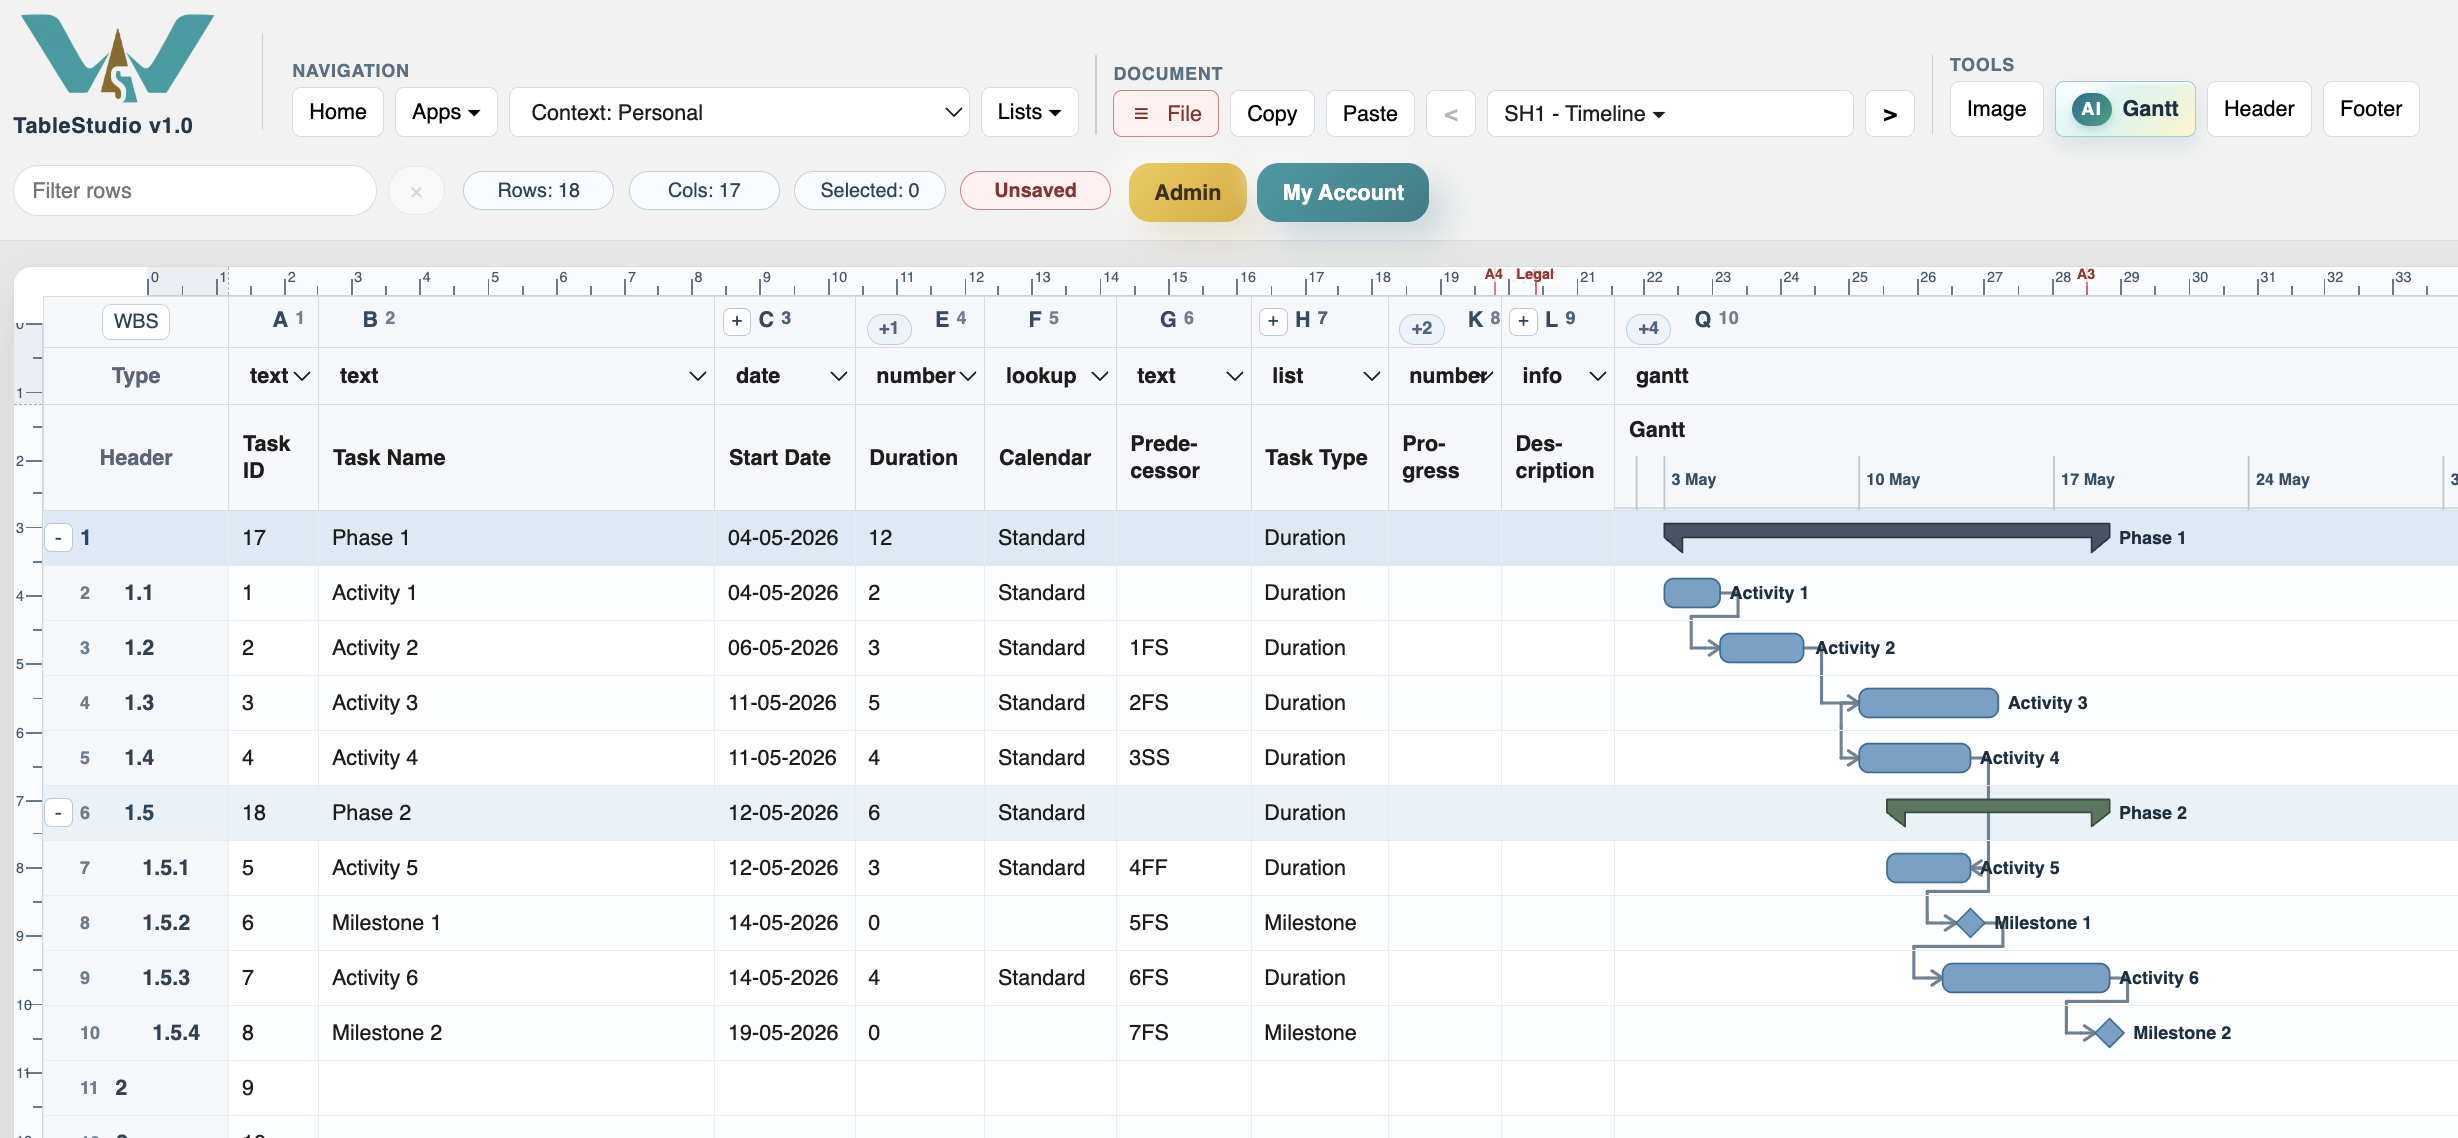Open the Header tool

2259,109
